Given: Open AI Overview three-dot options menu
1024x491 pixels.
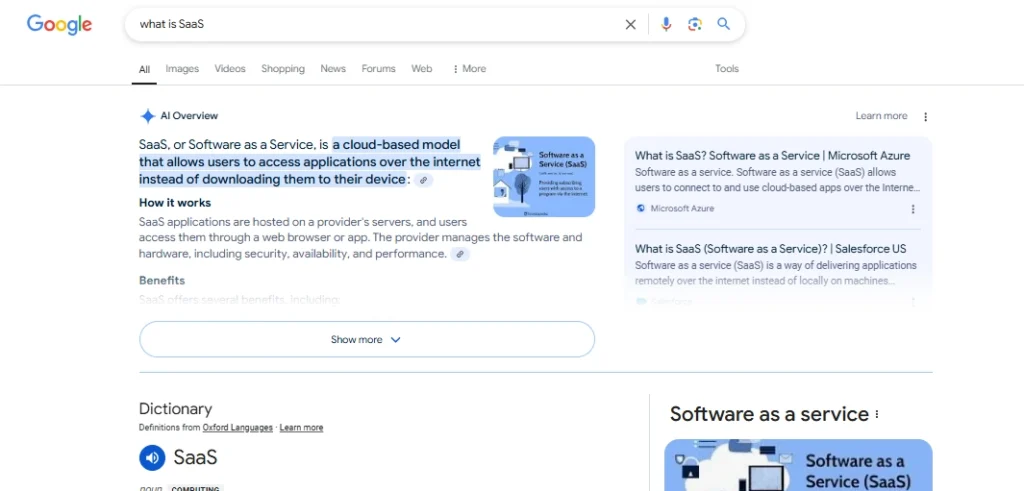Looking at the screenshot, I should [925, 117].
